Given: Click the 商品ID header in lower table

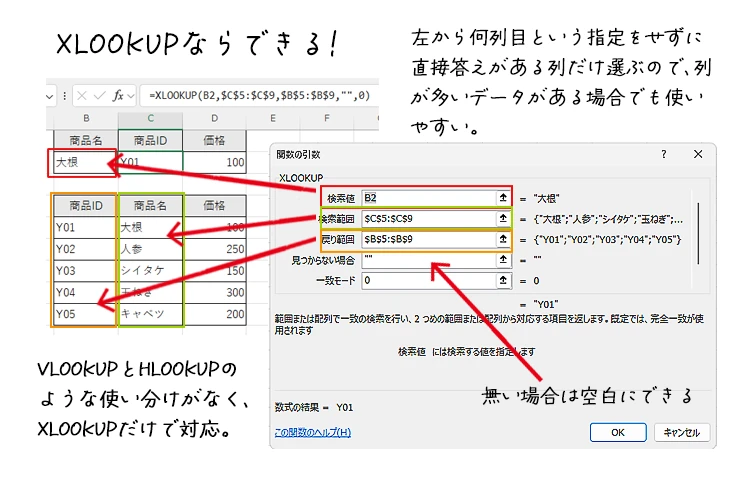Looking at the screenshot, I should (x=86, y=206).
